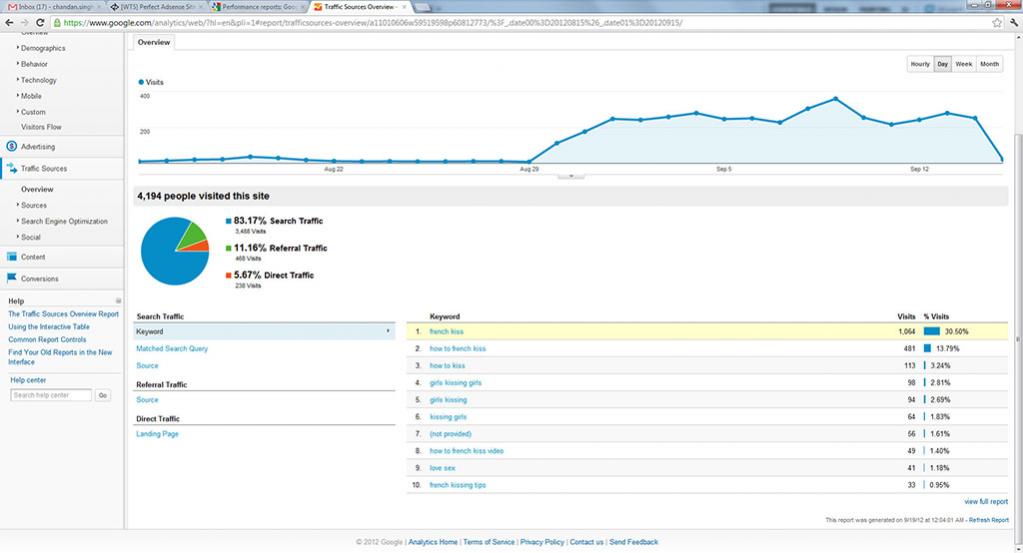Close the Traffic Sources Overview tab
This screenshot has width=1023, height=553.
coord(404,7)
